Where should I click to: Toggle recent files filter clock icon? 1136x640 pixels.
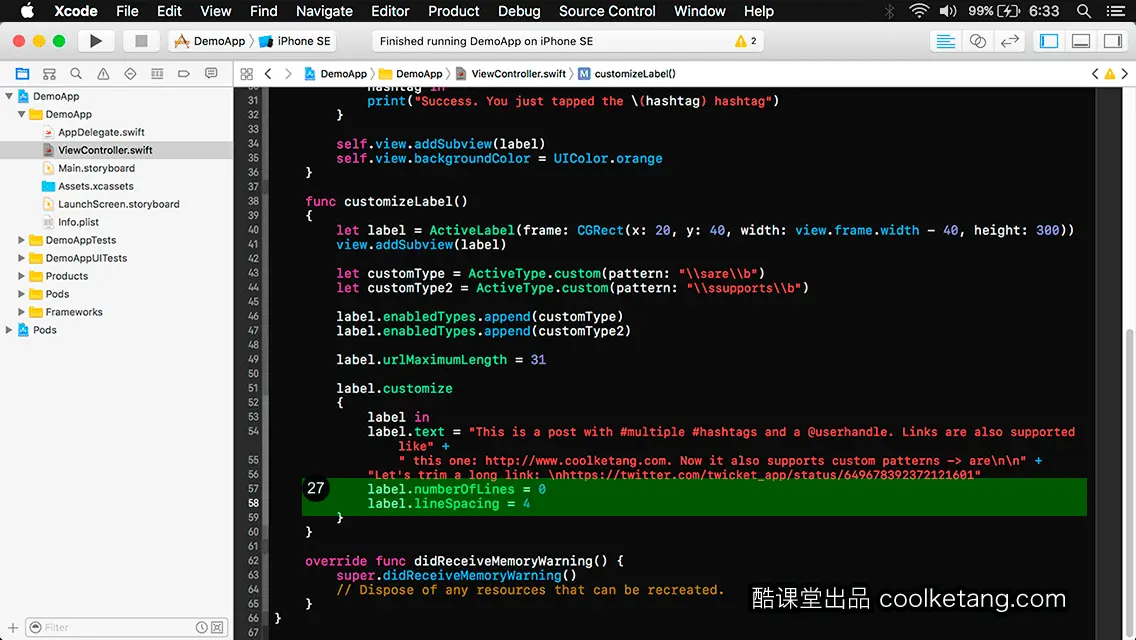click(201, 627)
